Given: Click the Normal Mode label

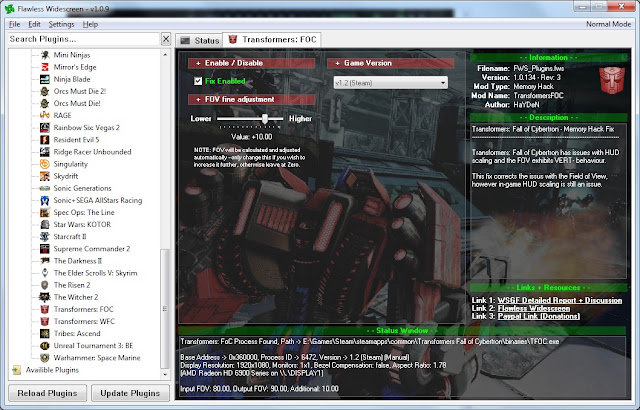Looking at the screenshot, I should (x=609, y=24).
